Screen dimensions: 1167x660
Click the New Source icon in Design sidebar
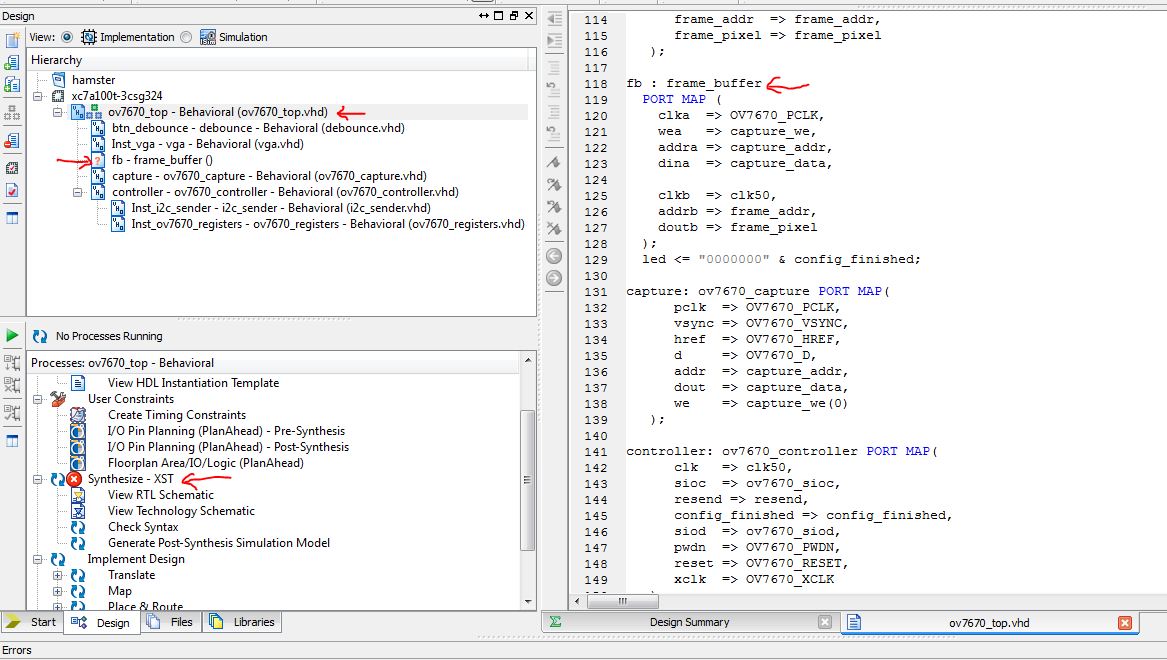pos(12,41)
